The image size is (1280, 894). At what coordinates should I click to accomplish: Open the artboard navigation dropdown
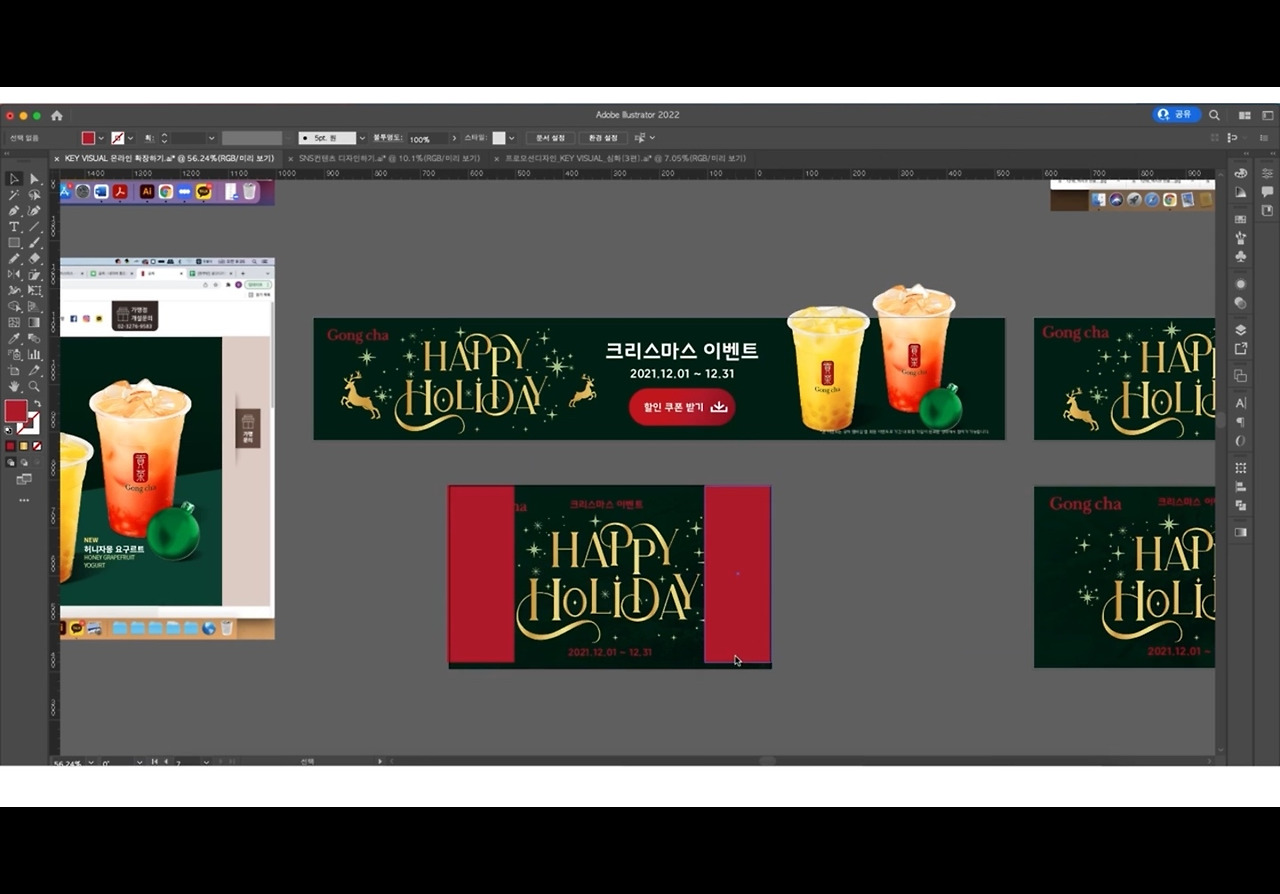coord(206,762)
